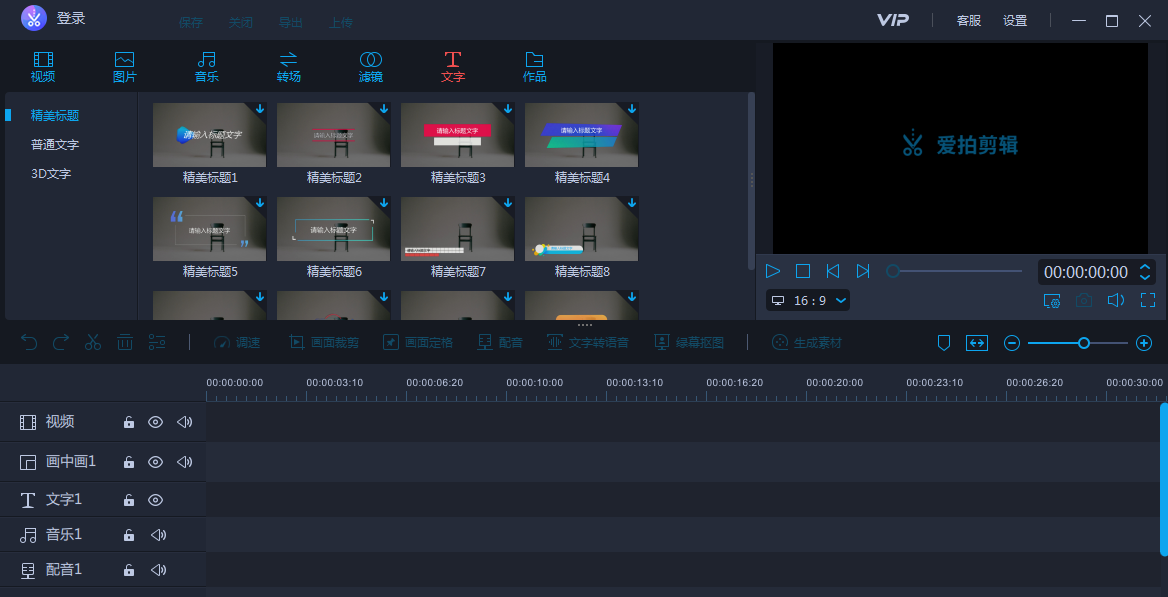Click the snapshot camera icon under the preview
The width and height of the screenshot is (1168, 597).
1083,300
